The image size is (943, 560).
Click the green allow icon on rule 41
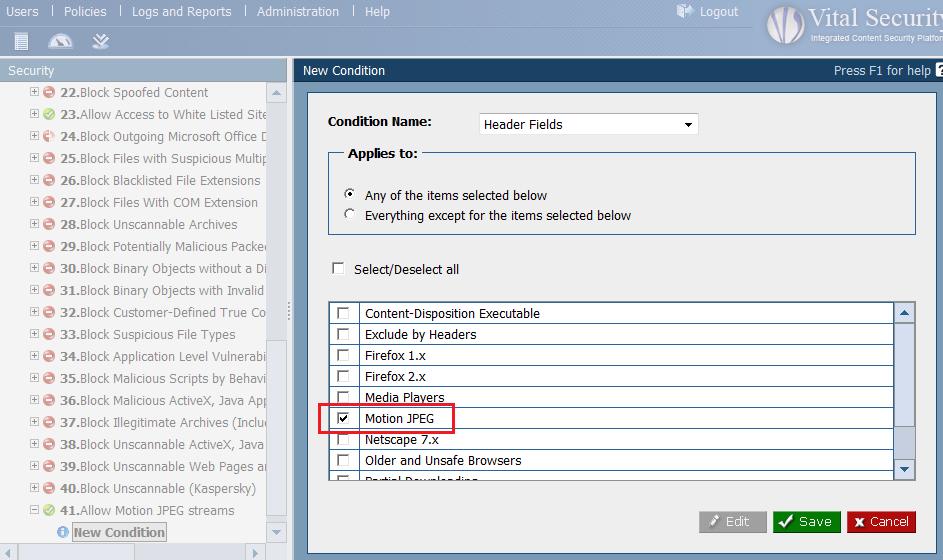point(49,510)
